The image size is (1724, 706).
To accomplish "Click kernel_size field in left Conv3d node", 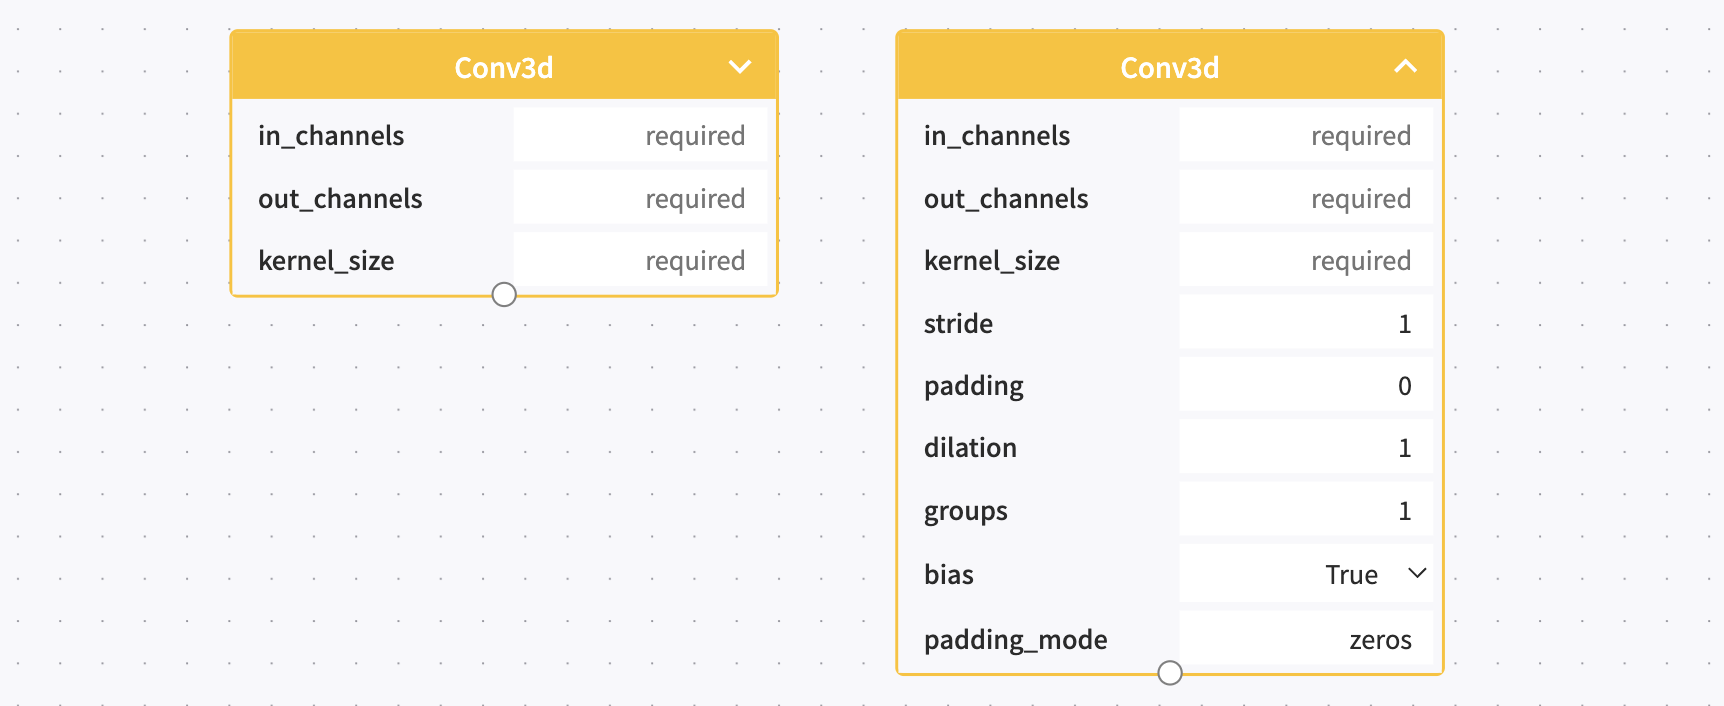I will (x=640, y=260).
